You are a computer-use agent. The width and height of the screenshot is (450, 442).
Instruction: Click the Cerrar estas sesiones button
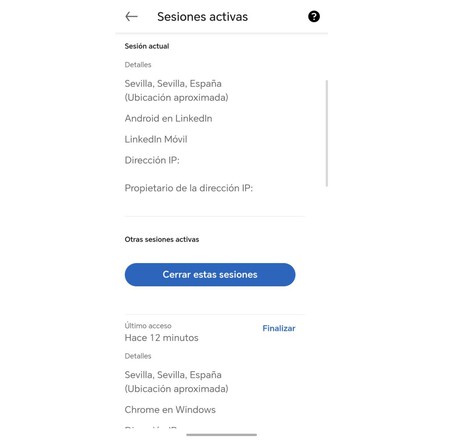pos(210,274)
